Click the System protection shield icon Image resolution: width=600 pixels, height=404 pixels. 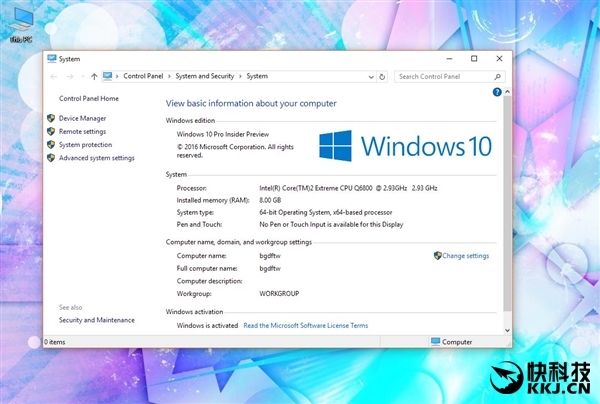[x=51, y=144]
